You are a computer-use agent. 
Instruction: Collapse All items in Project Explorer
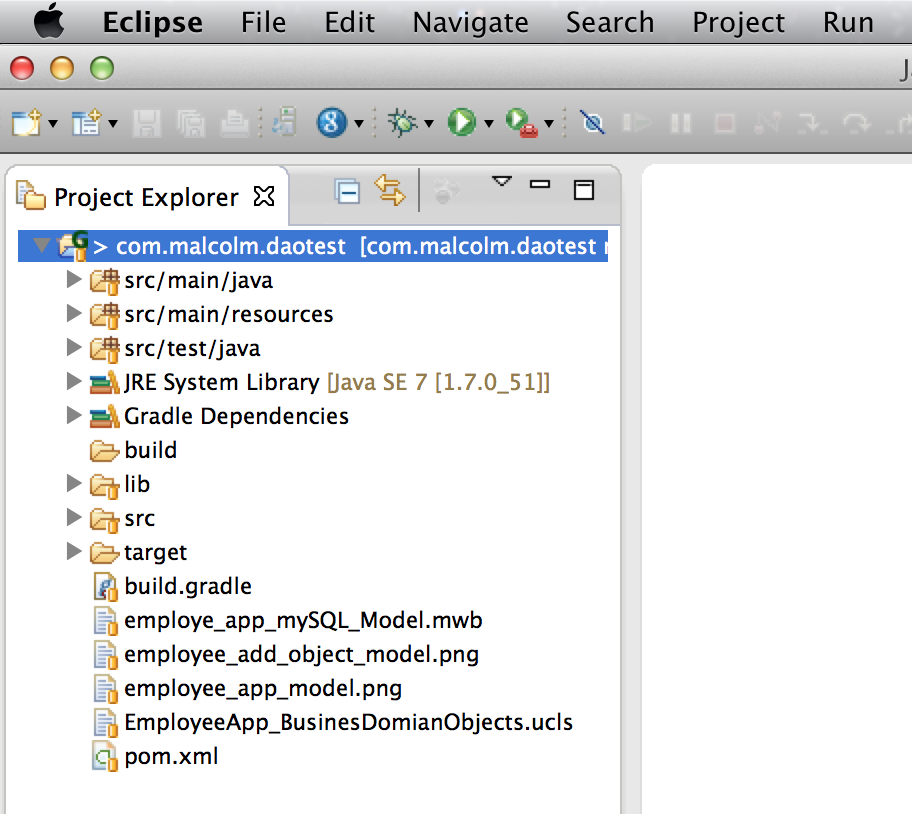point(347,190)
